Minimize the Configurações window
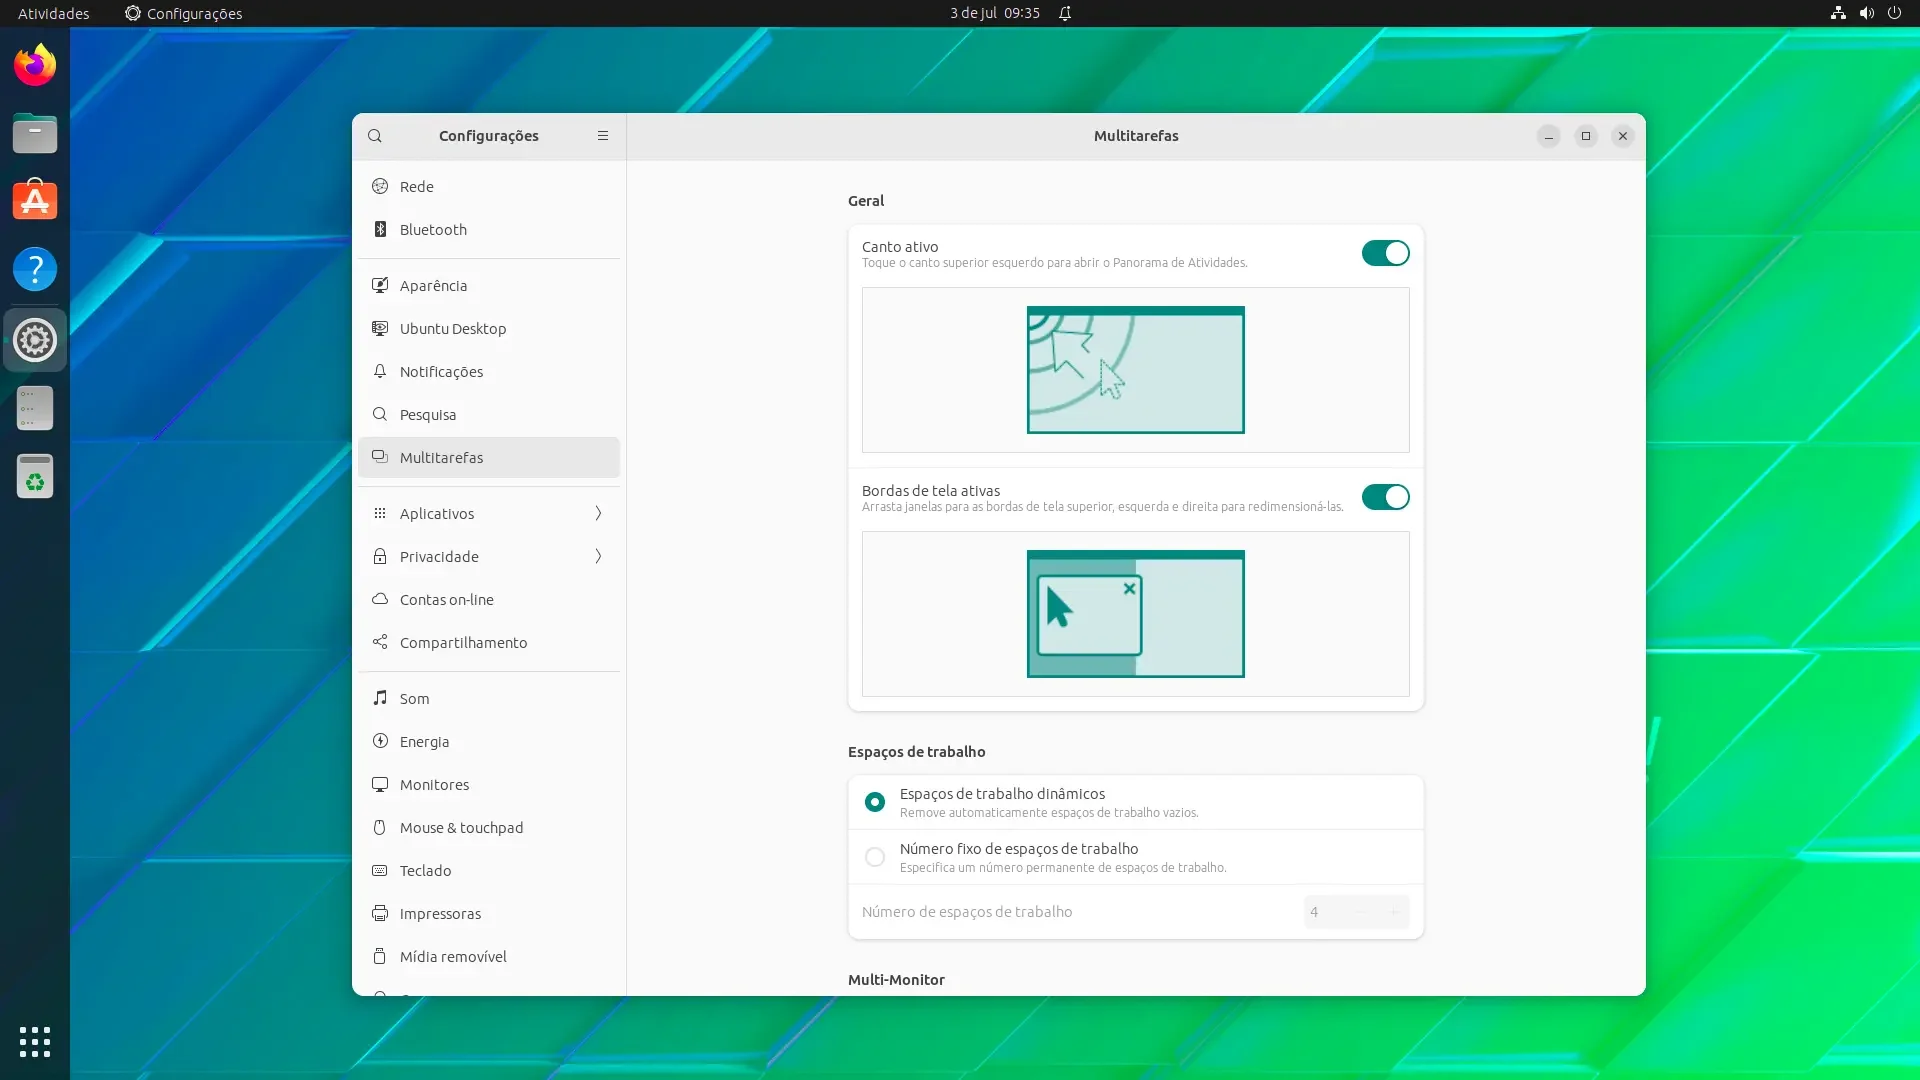The width and height of the screenshot is (1920, 1080). click(1549, 136)
